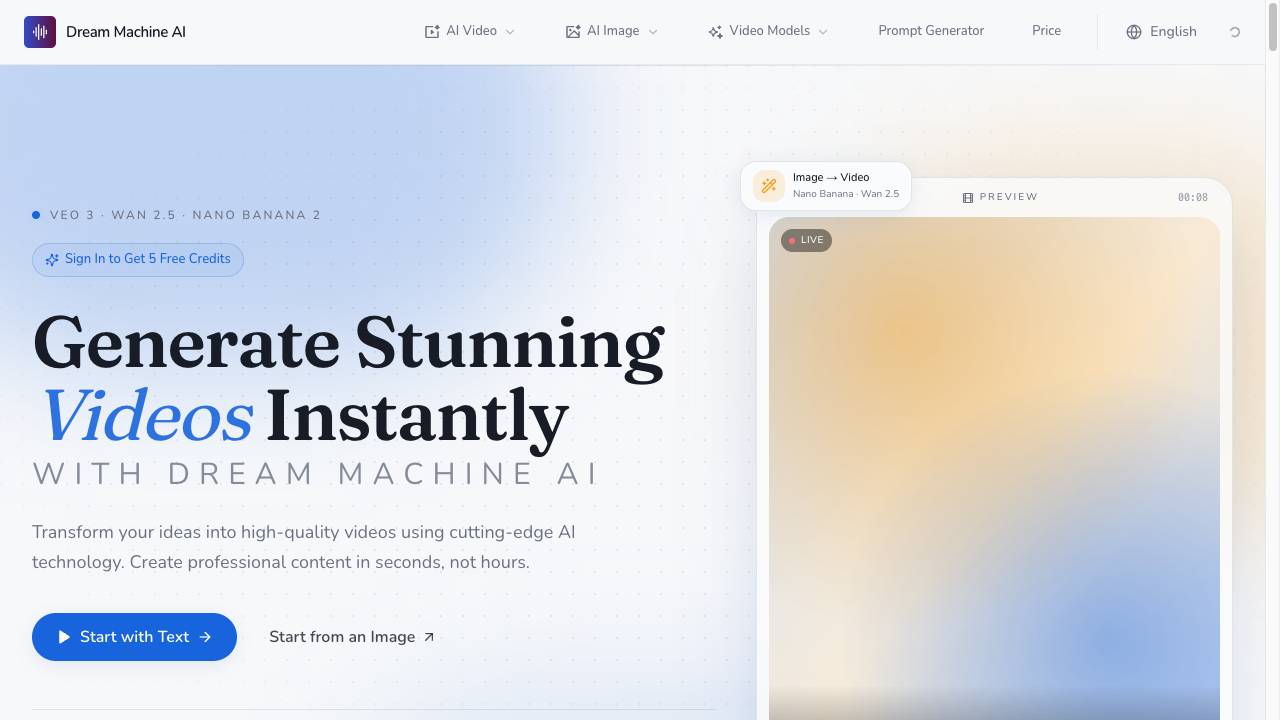Click the word "Instantly" in the heading
Screen dimensions: 1280x720
coord(418,418)
